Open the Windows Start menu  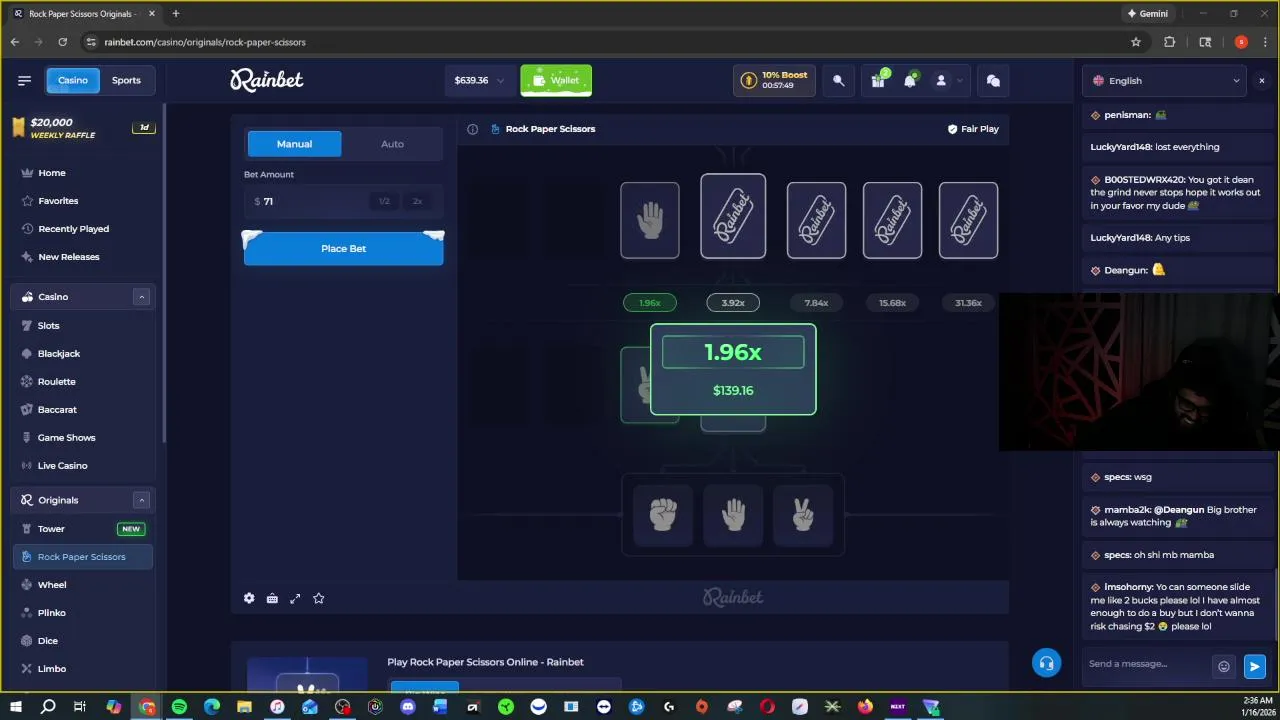[x=16, y=707]
